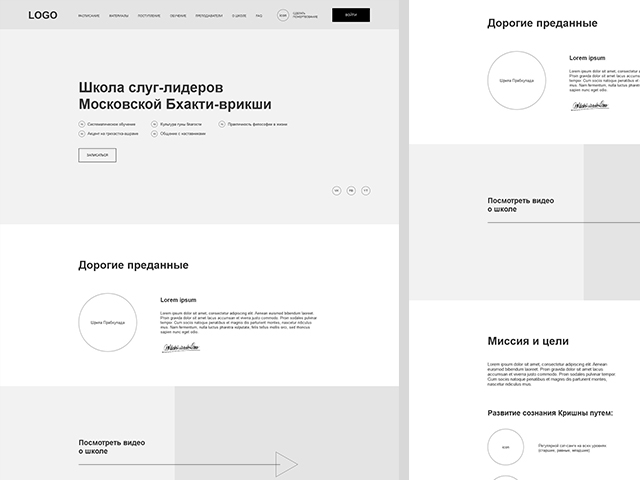The width and height of the screenshot is (640, 480).
Task: Open the Преподаватели menu item
Action: (209, 16)
